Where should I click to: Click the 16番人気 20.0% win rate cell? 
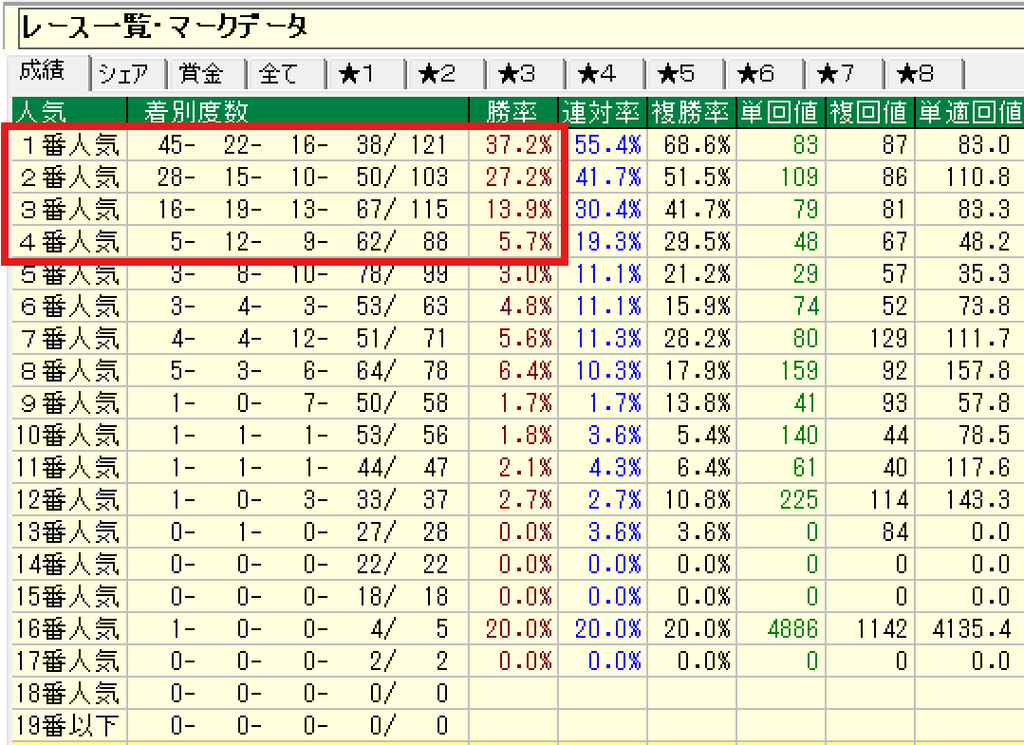[513, 629]
